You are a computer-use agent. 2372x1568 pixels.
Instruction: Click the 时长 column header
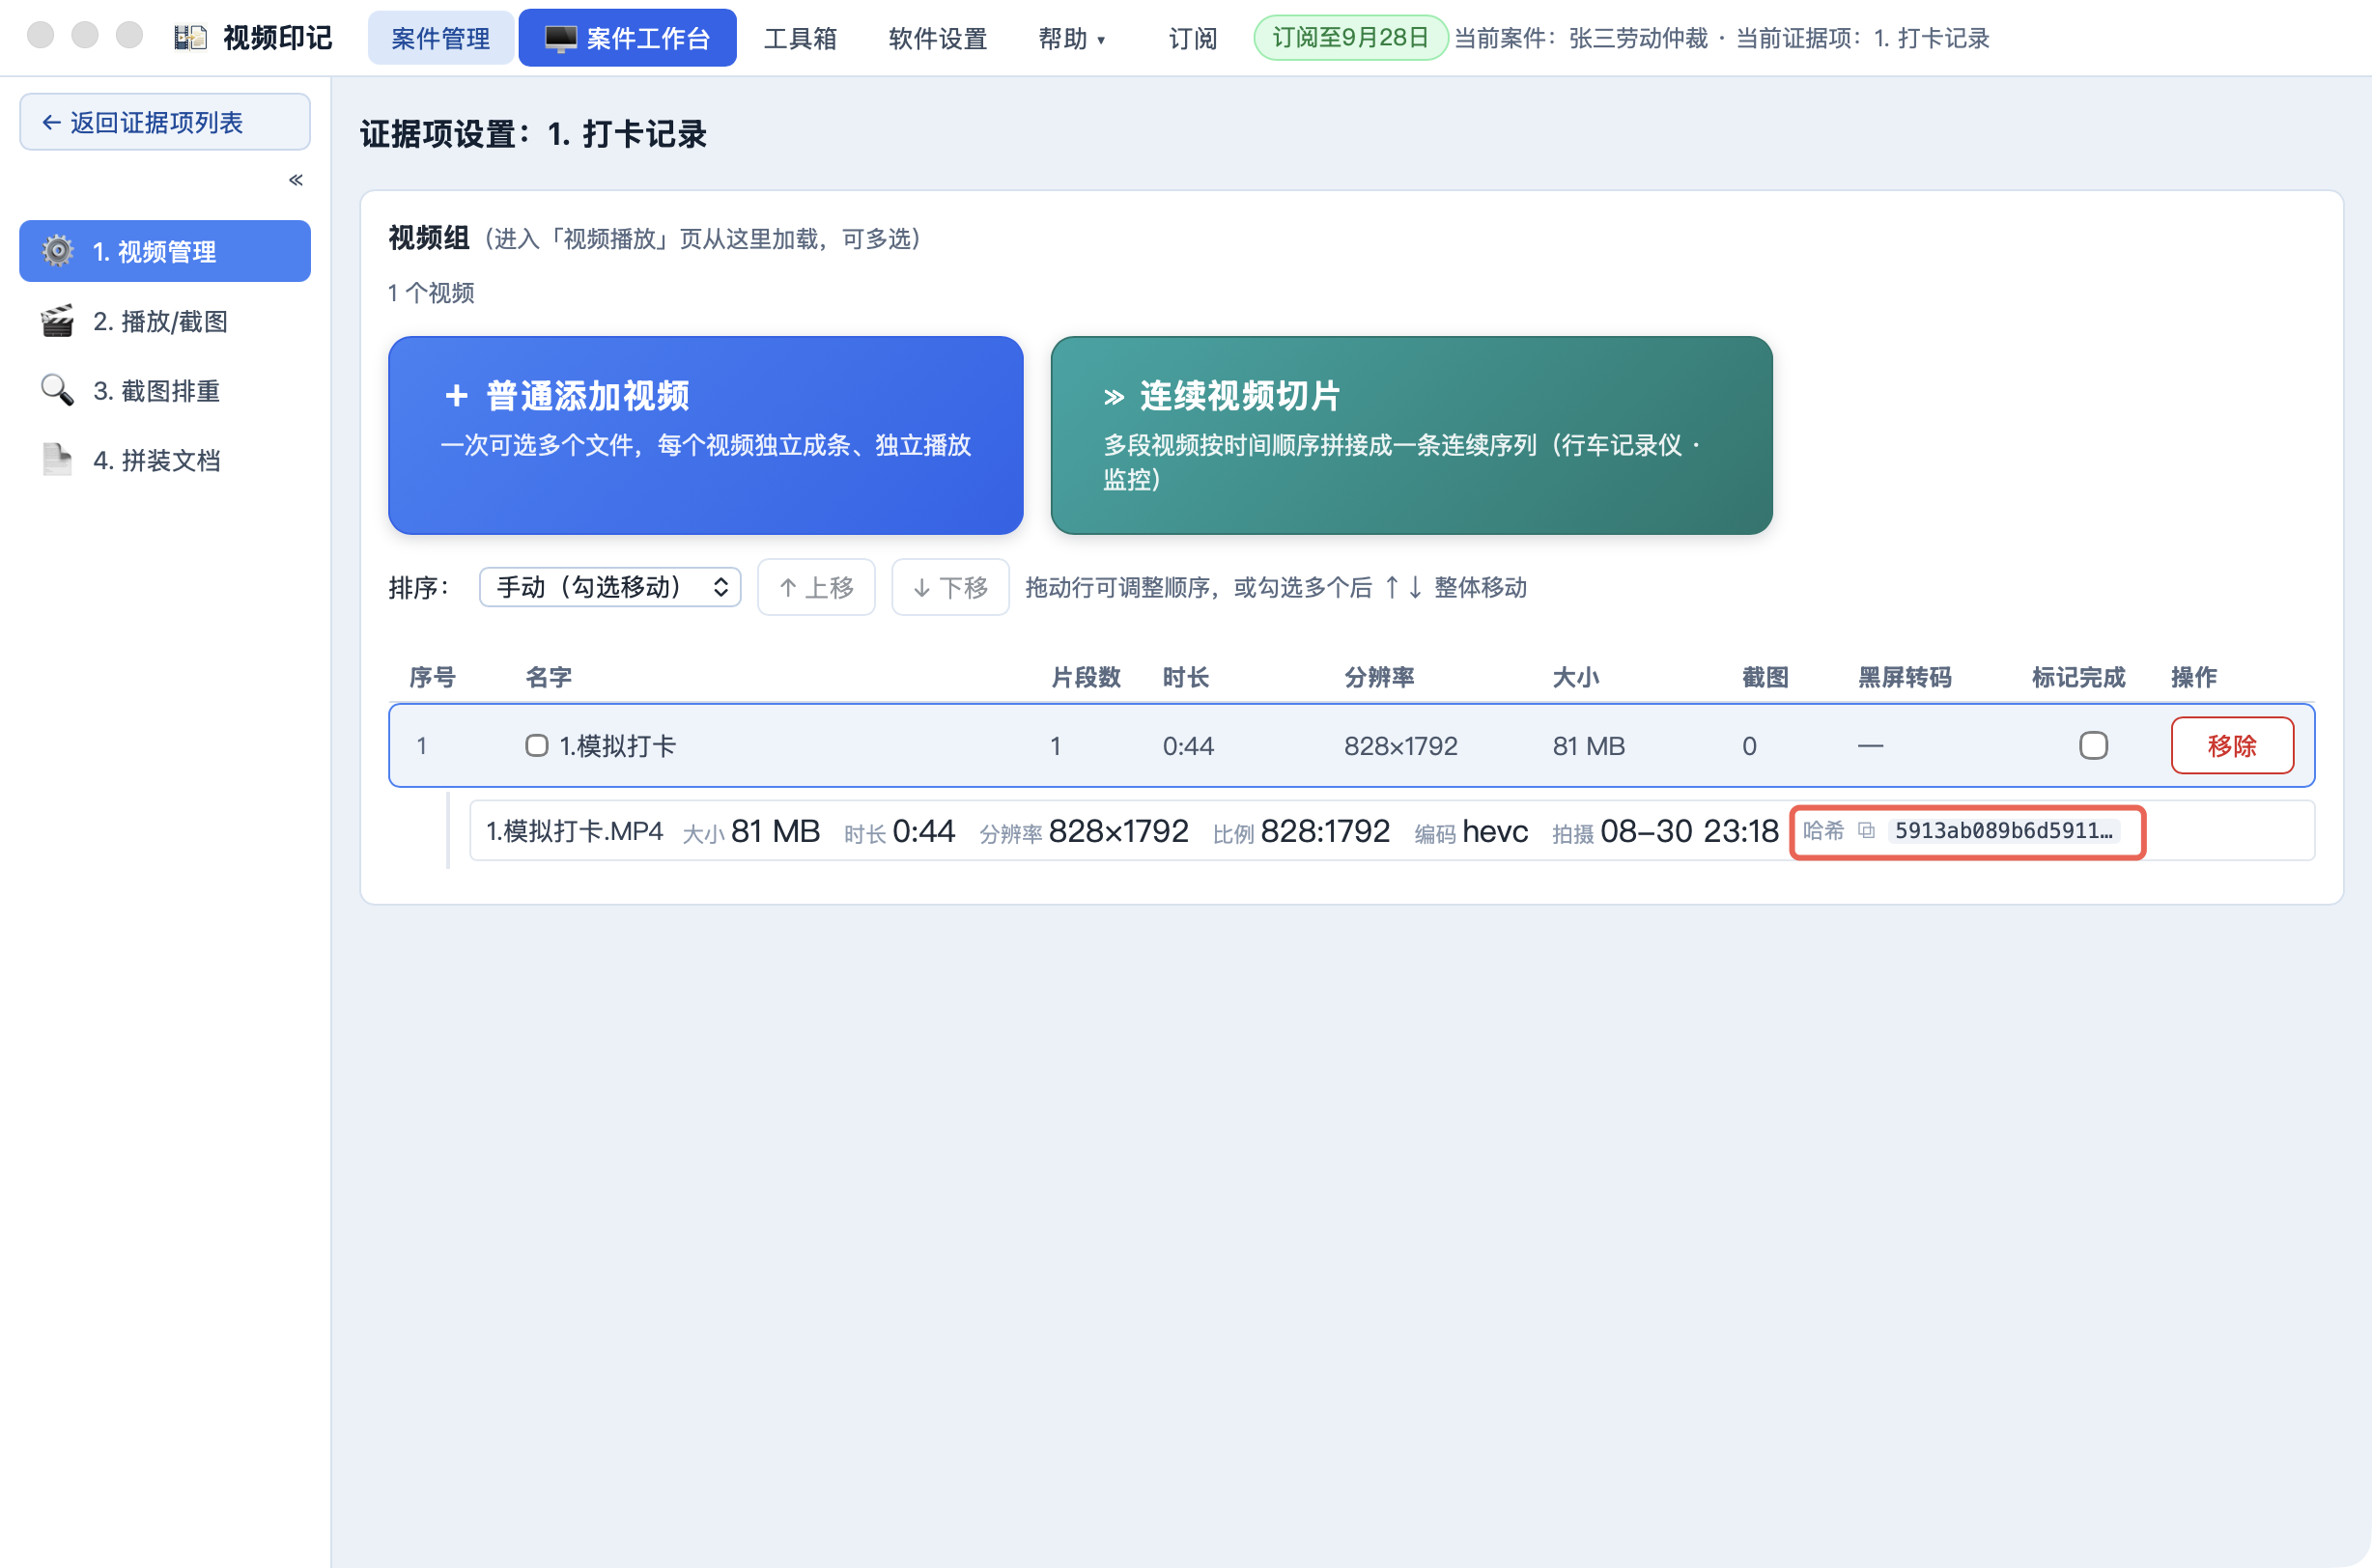pyautogui.click(x=1186, y=677)
